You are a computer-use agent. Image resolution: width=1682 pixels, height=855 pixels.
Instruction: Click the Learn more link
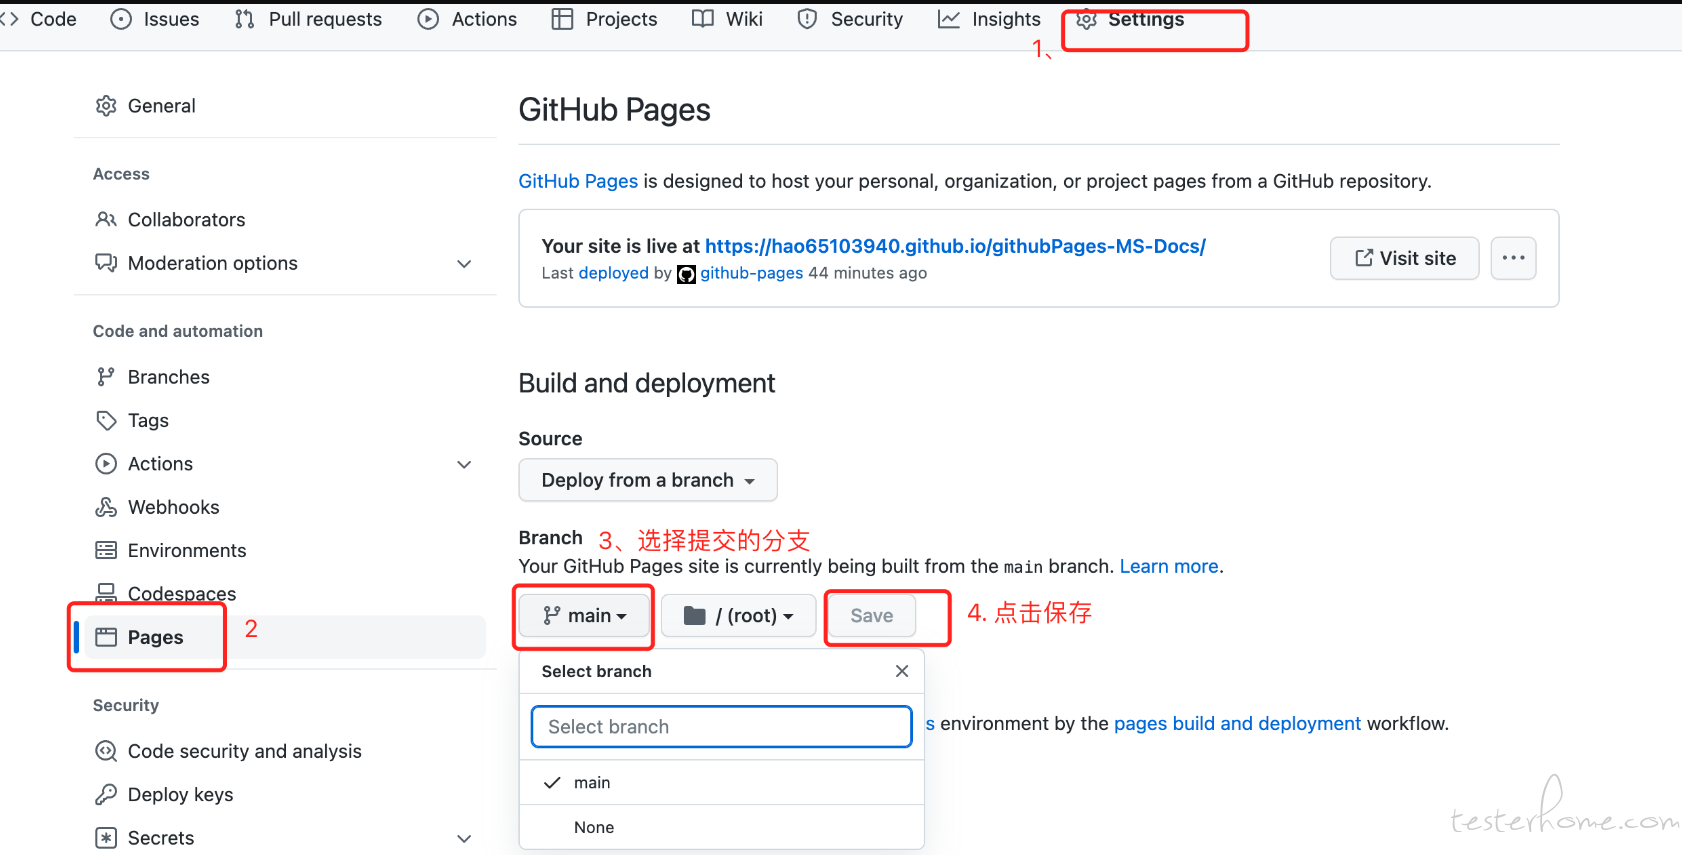(1169, 566)
